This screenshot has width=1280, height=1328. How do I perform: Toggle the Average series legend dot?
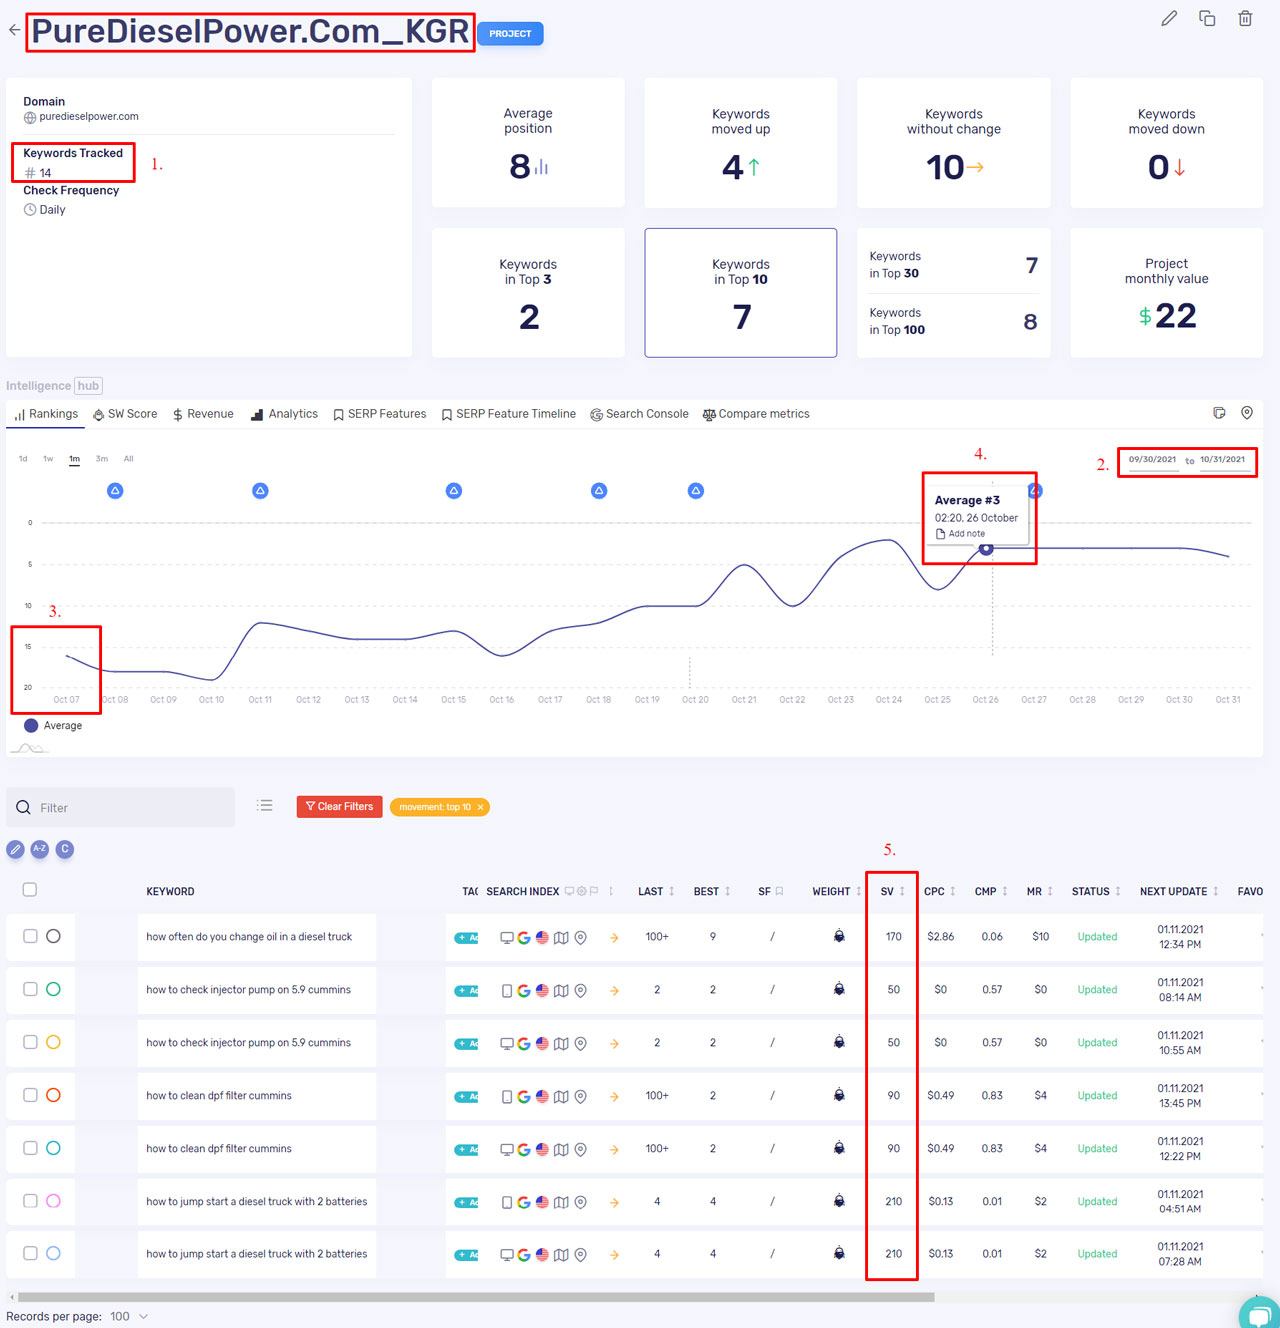tap(31, 726)
